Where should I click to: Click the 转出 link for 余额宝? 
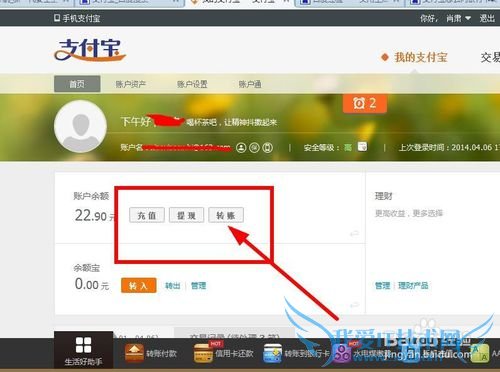point(173,286)
